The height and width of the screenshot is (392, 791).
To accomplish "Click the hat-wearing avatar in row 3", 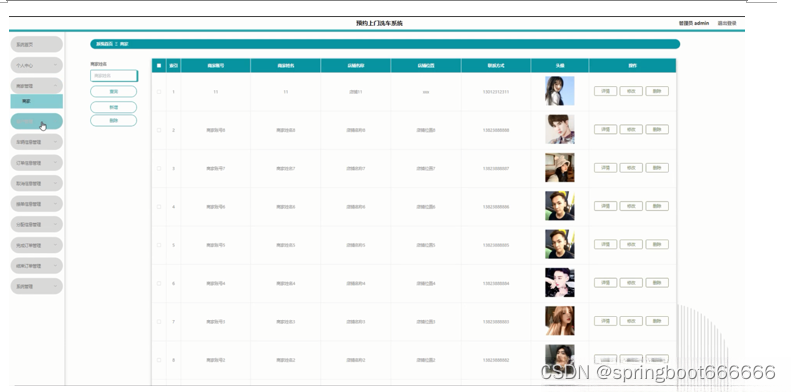I will (559, 167).
